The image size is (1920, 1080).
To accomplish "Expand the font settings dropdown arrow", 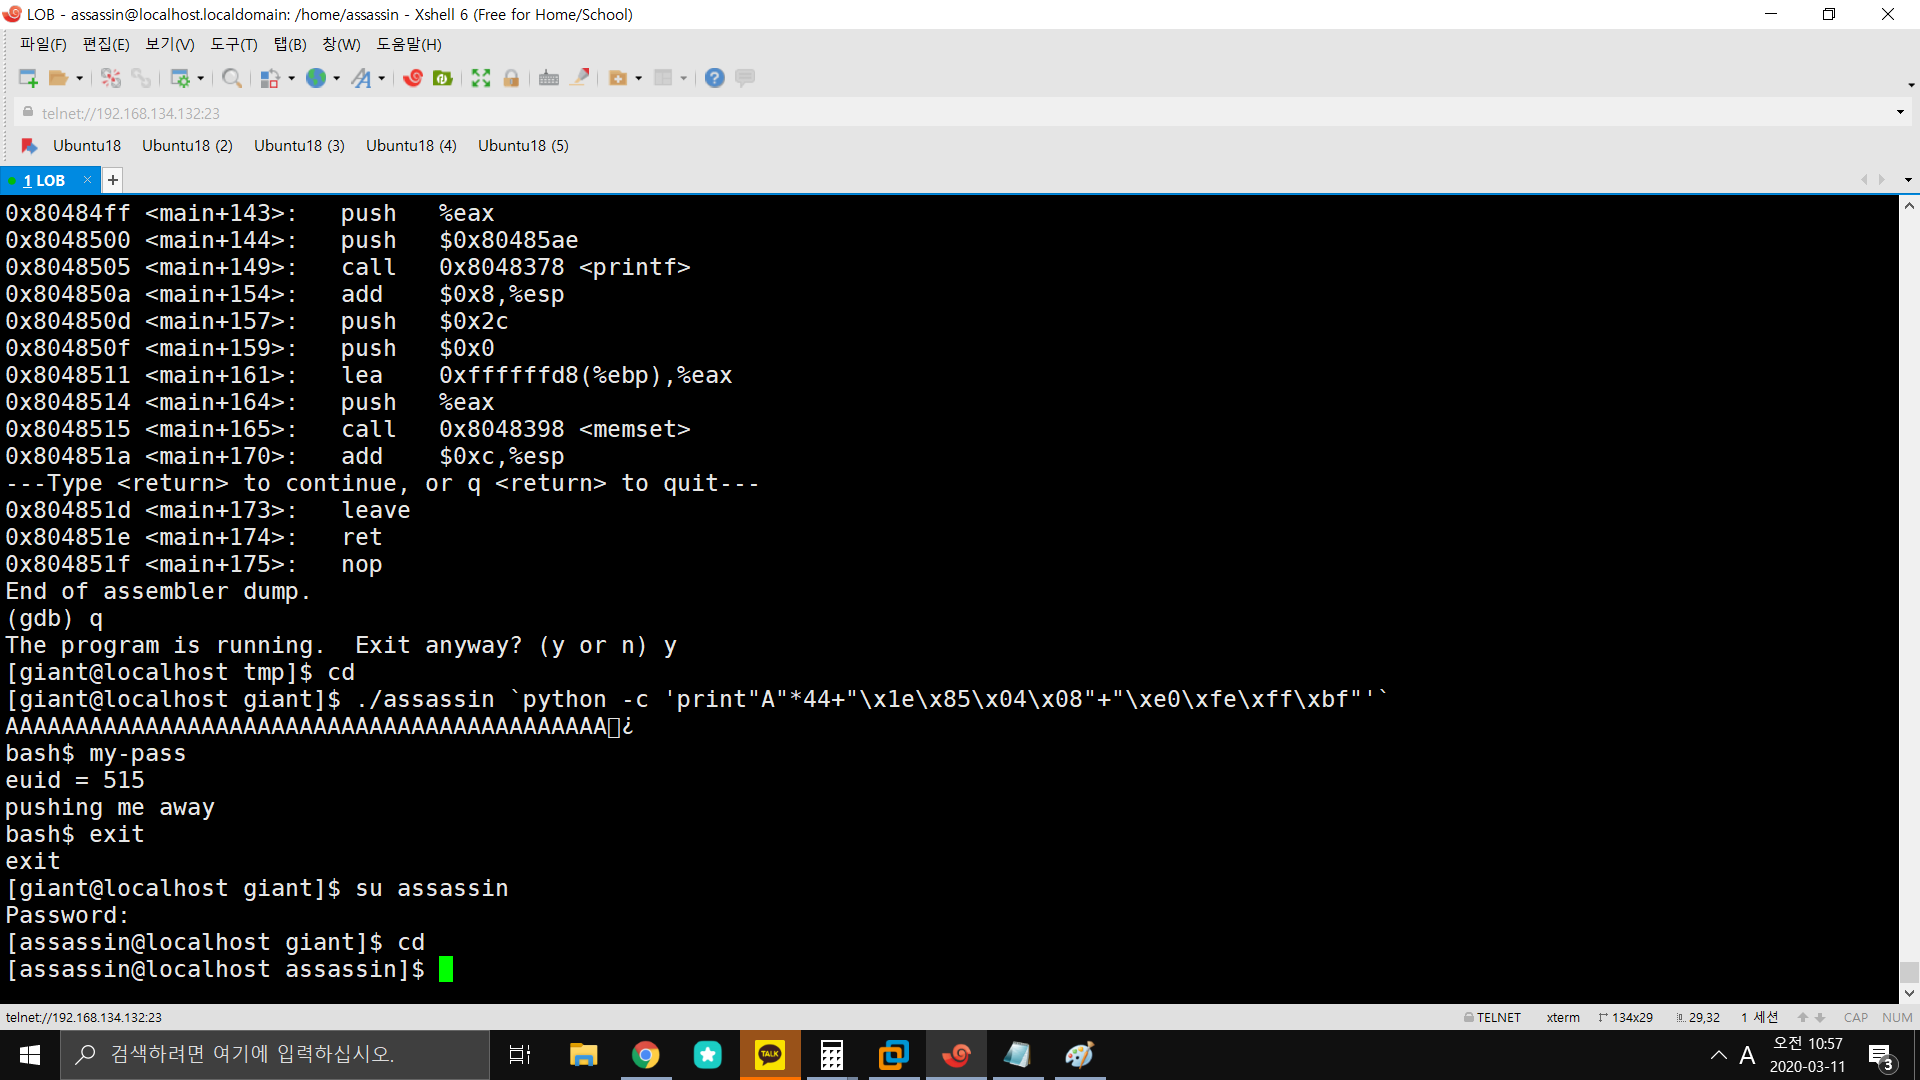I will [382, 78].
